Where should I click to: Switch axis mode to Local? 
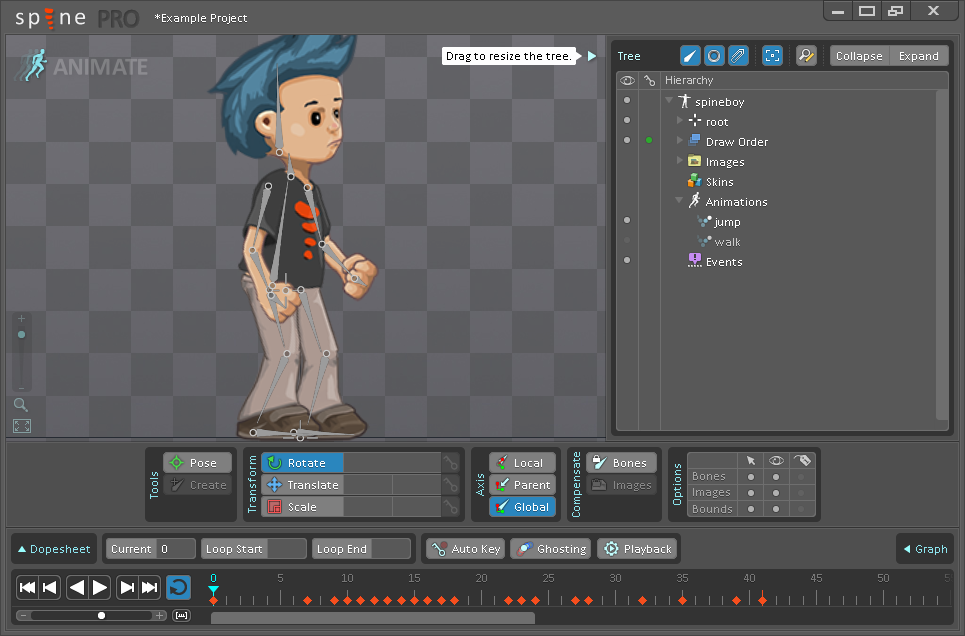click(522, 463)
